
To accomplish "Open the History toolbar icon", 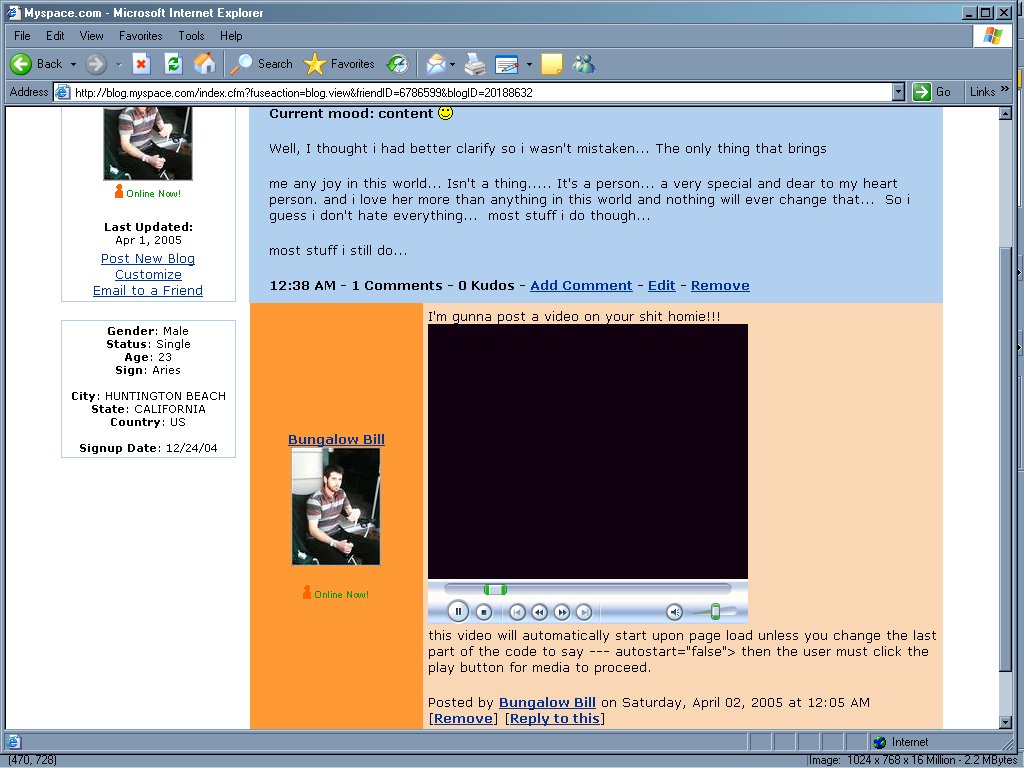I will point(397,64).
